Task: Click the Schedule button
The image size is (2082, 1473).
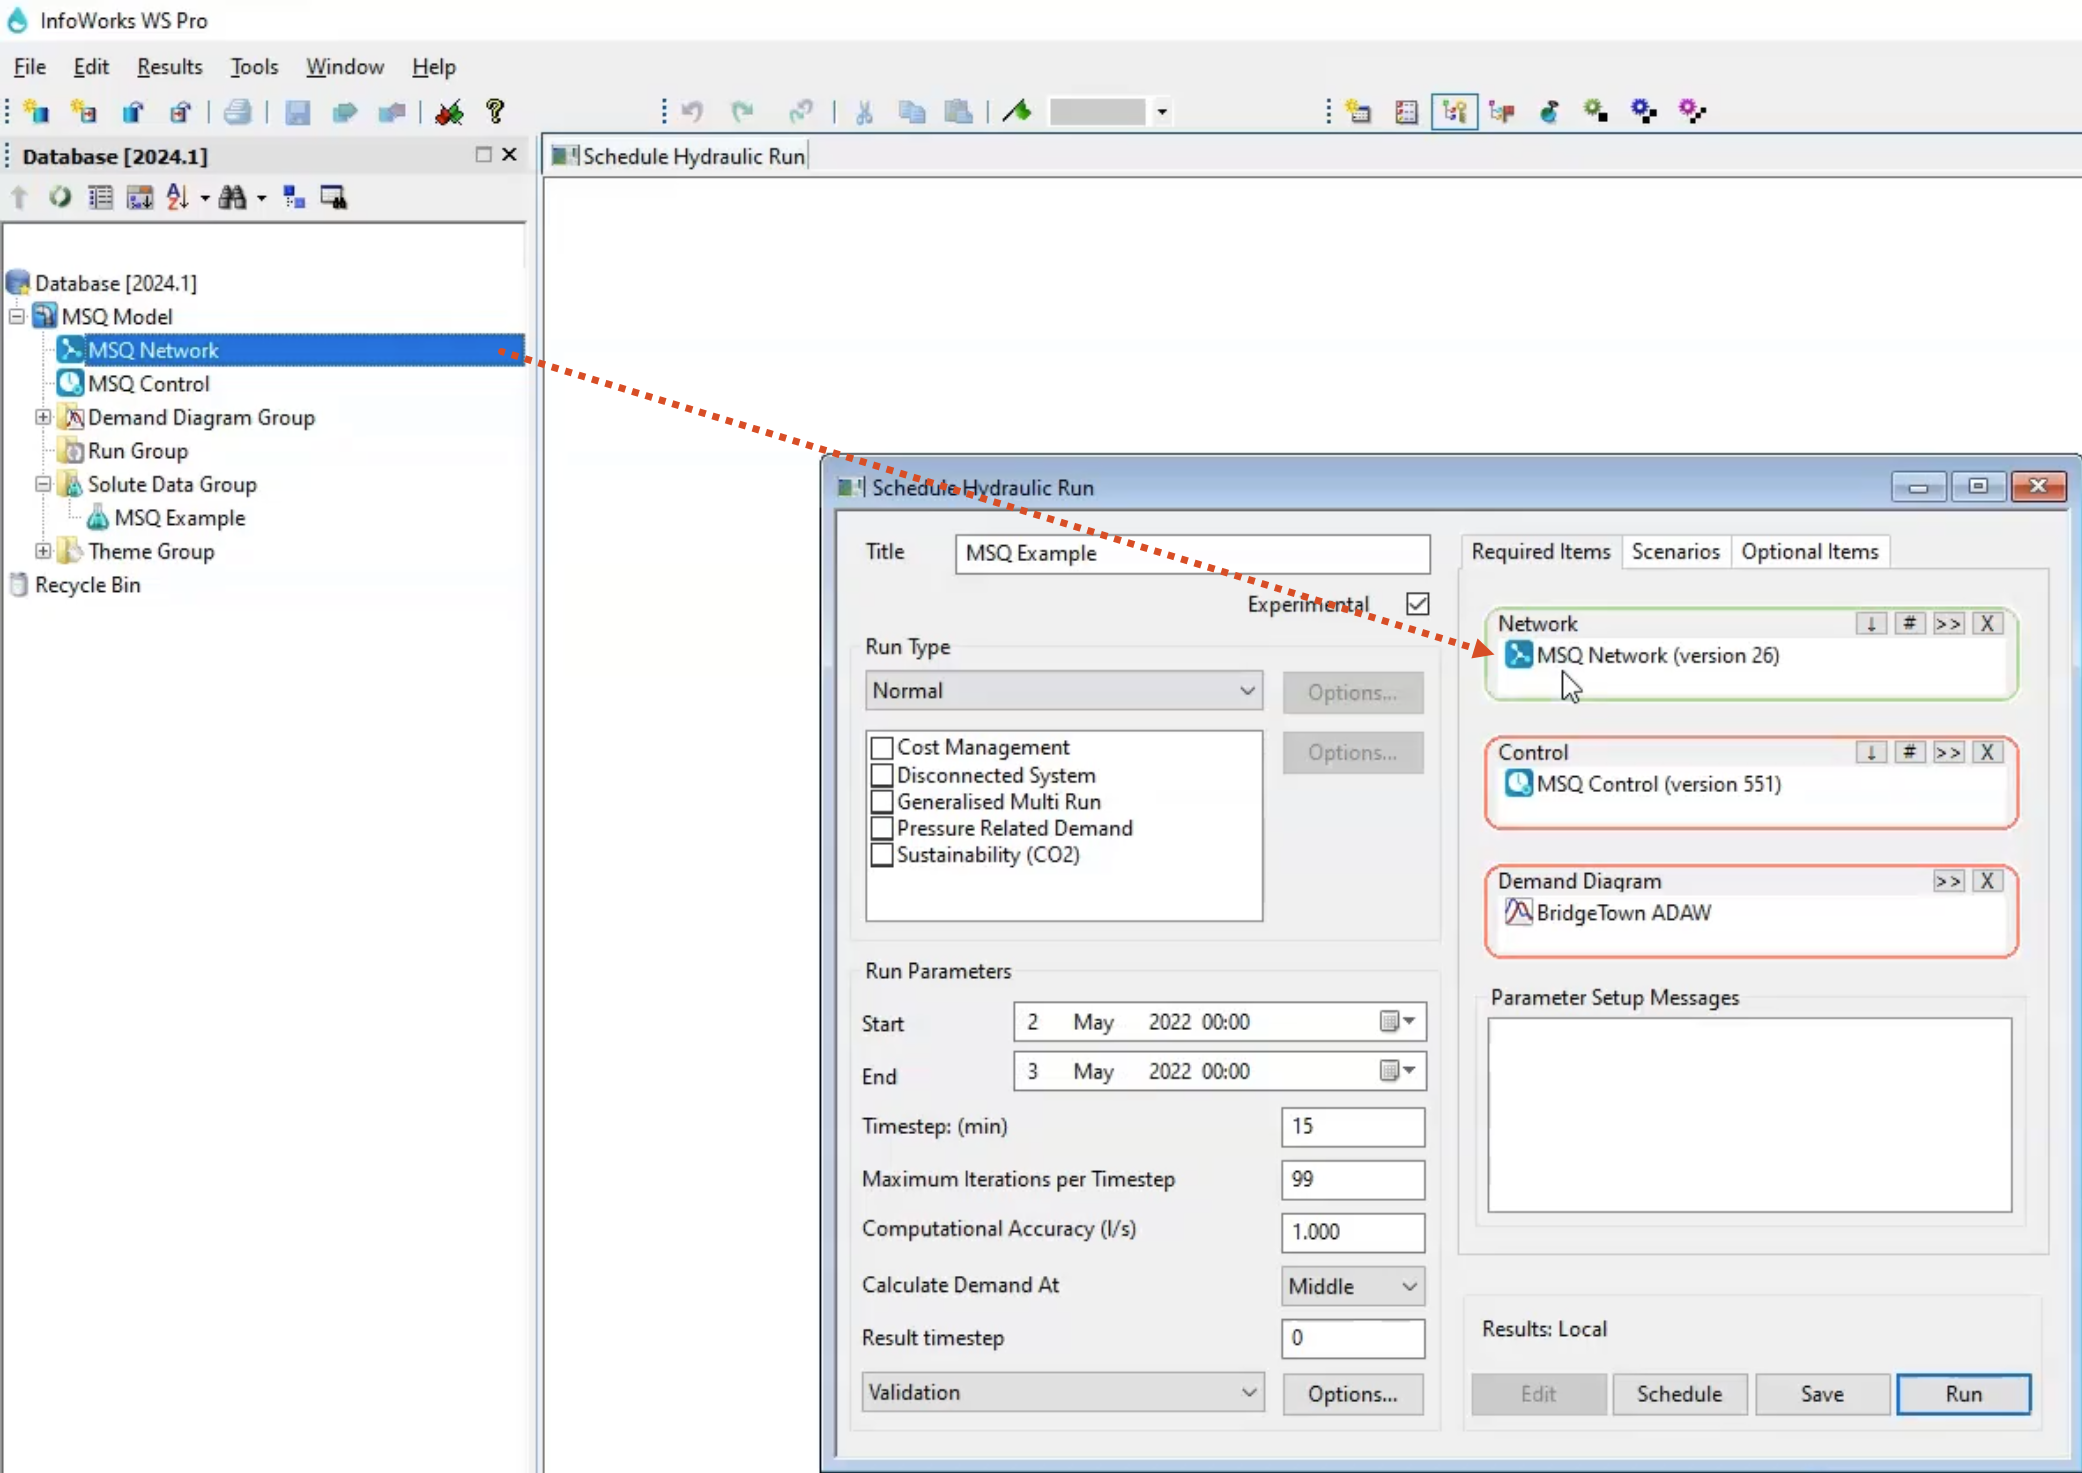Action: click(x=1679, y=1393)
